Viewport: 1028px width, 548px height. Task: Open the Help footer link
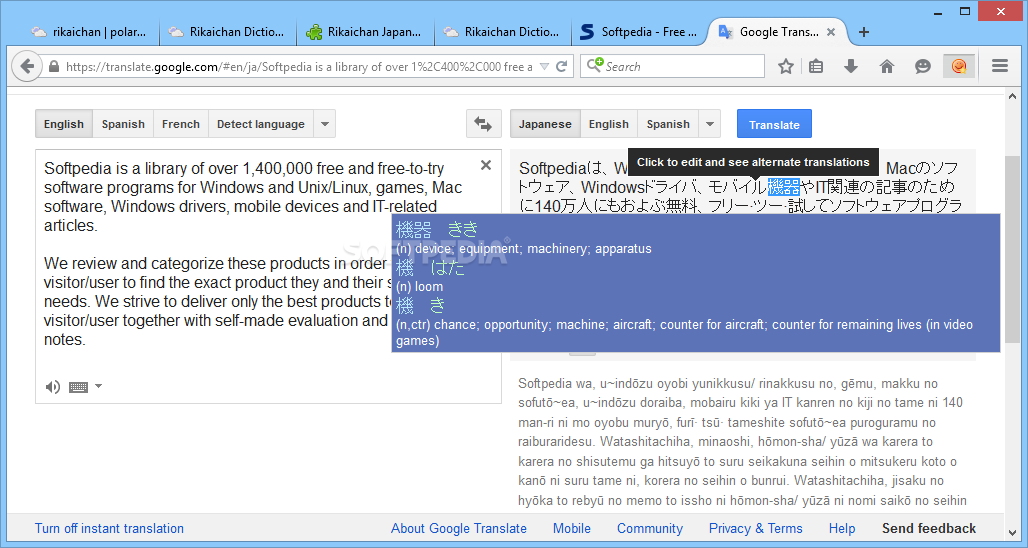[842, 528]
